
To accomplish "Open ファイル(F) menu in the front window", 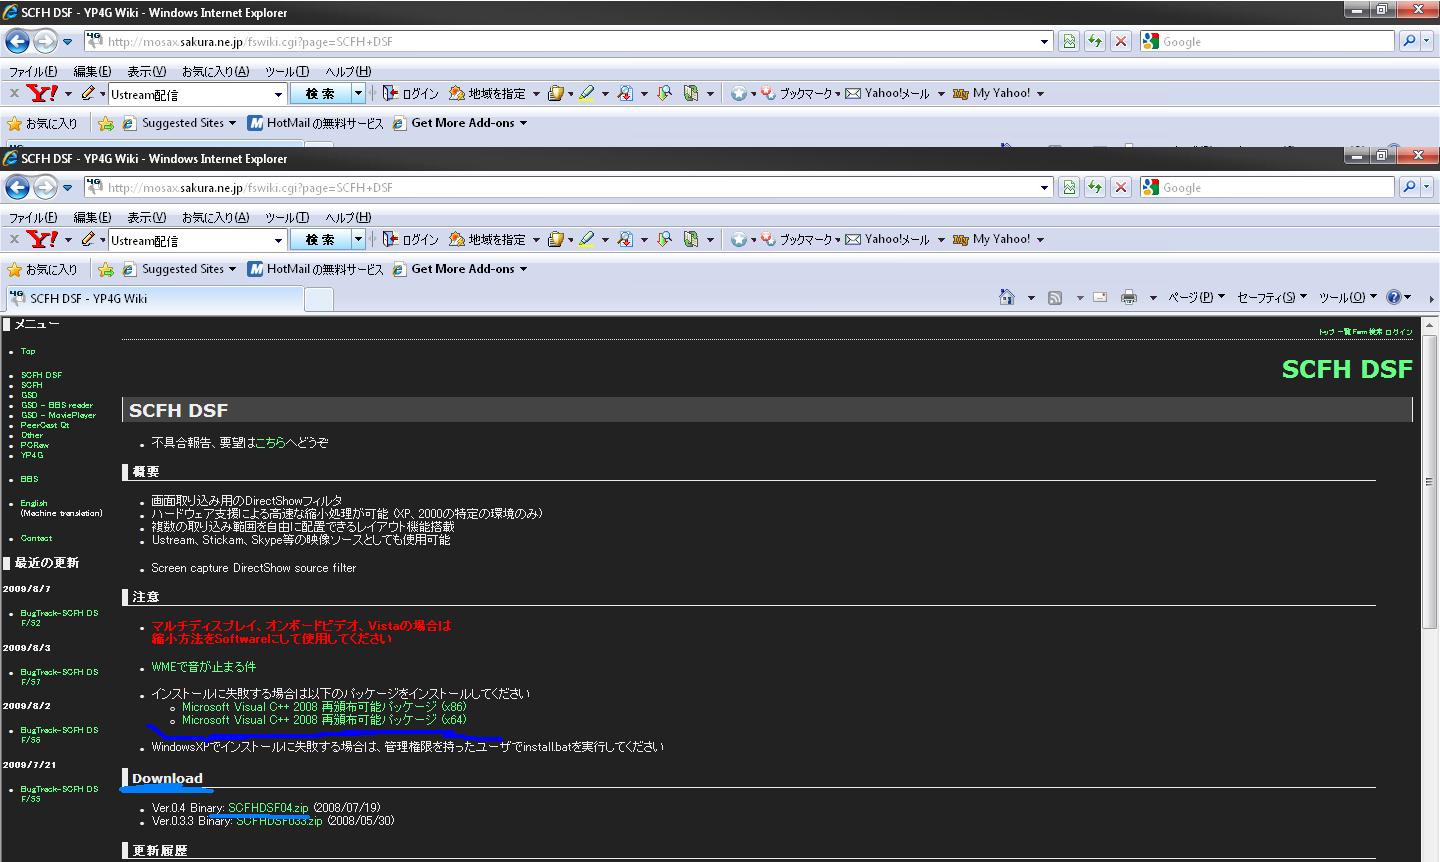I will click(x=33, y=217).
